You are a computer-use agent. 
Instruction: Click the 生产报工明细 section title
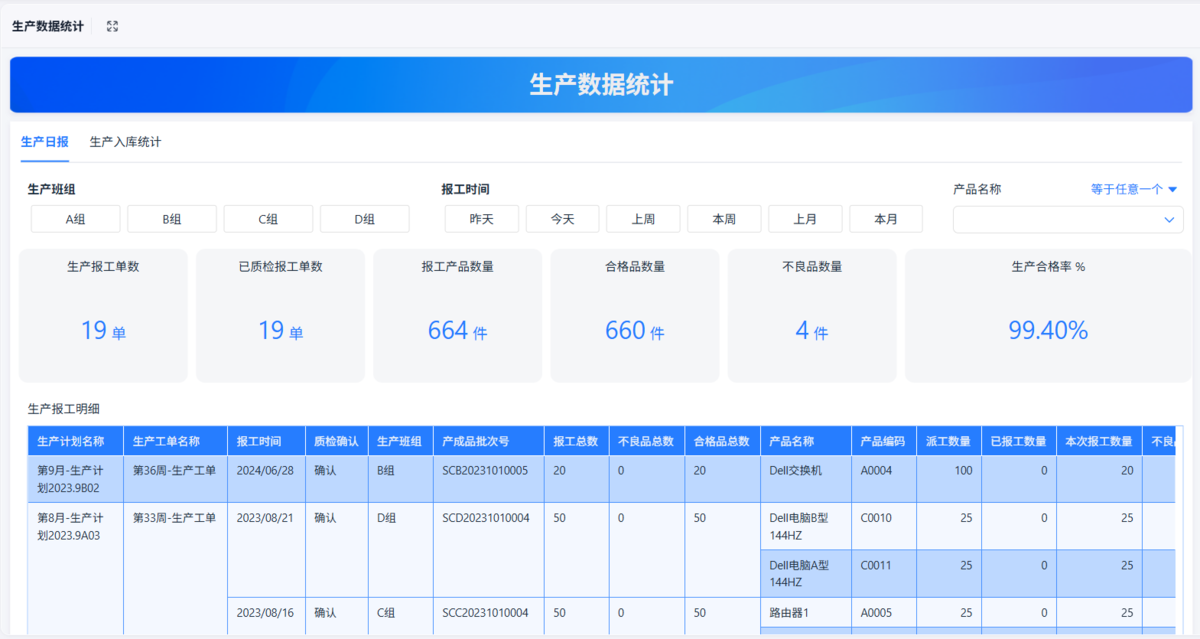(x=64, y=409)
